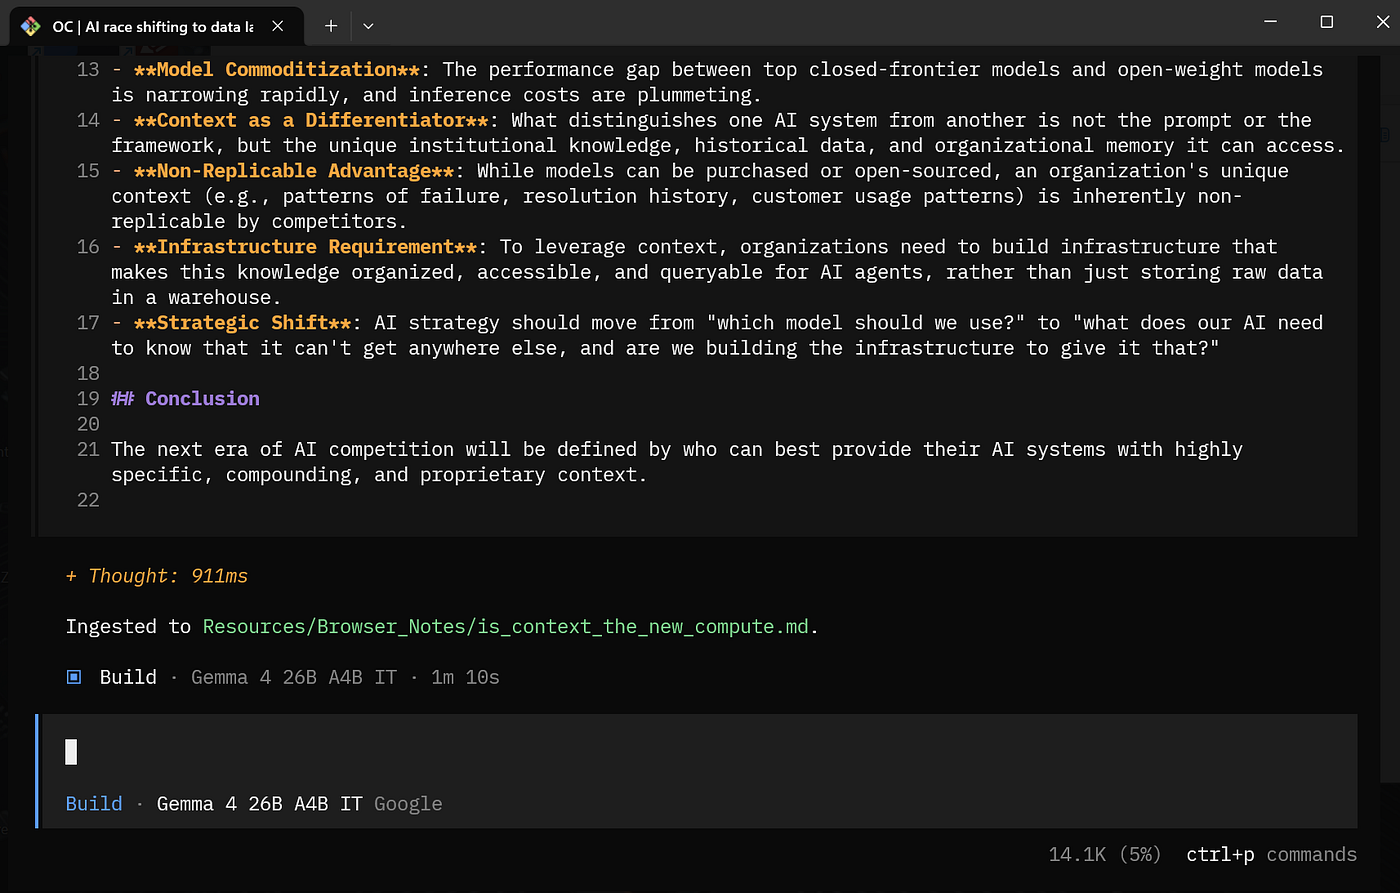Click the git-bash icon in the tab

(x=31, y=27)
